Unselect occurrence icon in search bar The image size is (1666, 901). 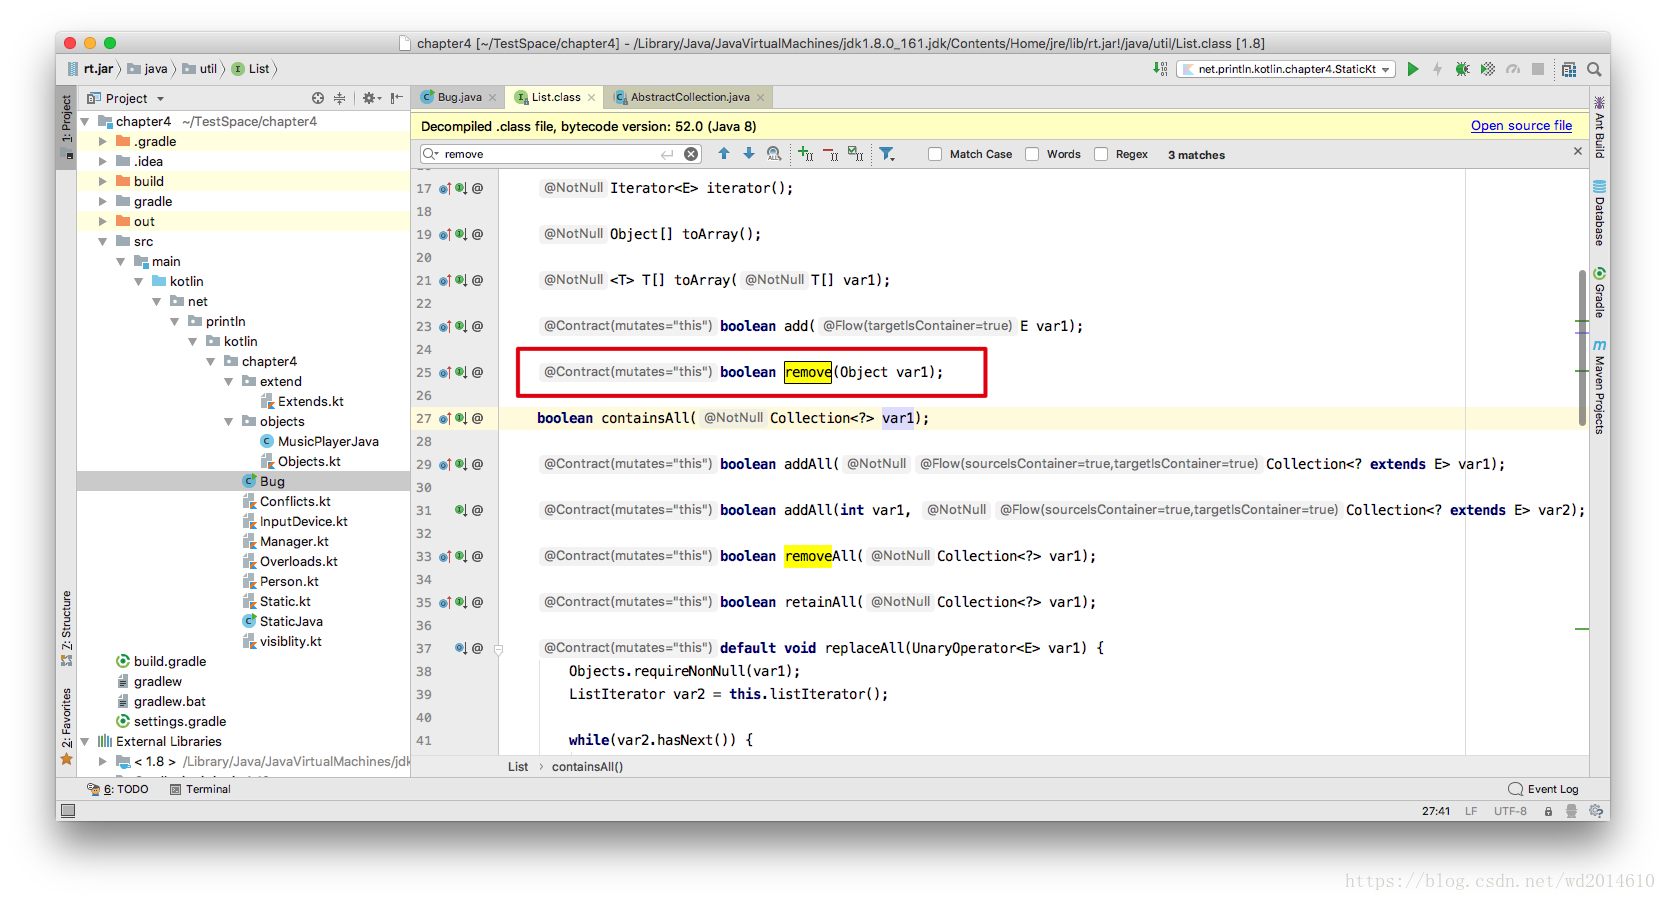tap(830, 154)
